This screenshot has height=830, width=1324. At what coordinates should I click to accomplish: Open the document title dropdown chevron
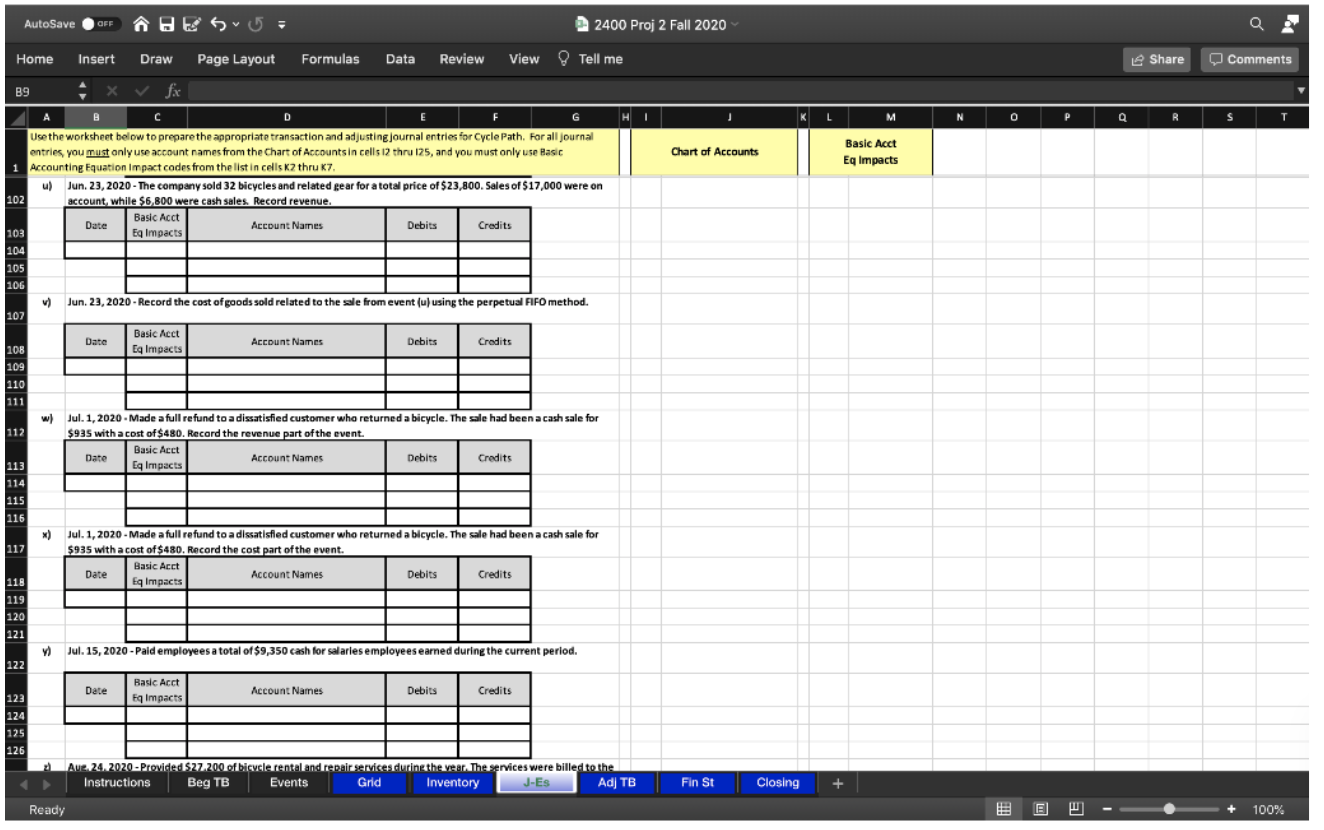click(735, 25)
